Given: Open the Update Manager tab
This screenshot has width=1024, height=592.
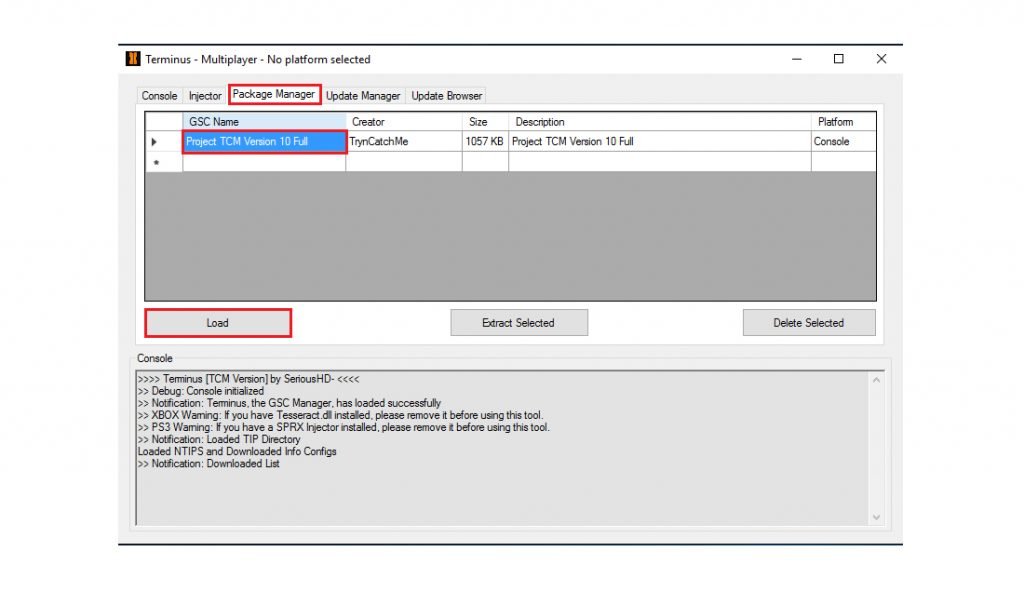Looking at the screenshot, I should pyautogui.click(x=363, y=95).
